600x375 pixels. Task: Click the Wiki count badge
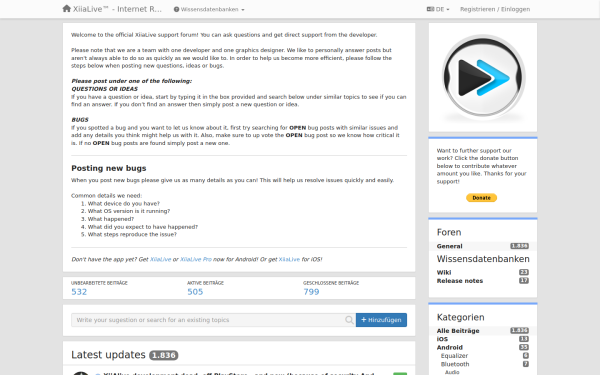click(523, 272)
